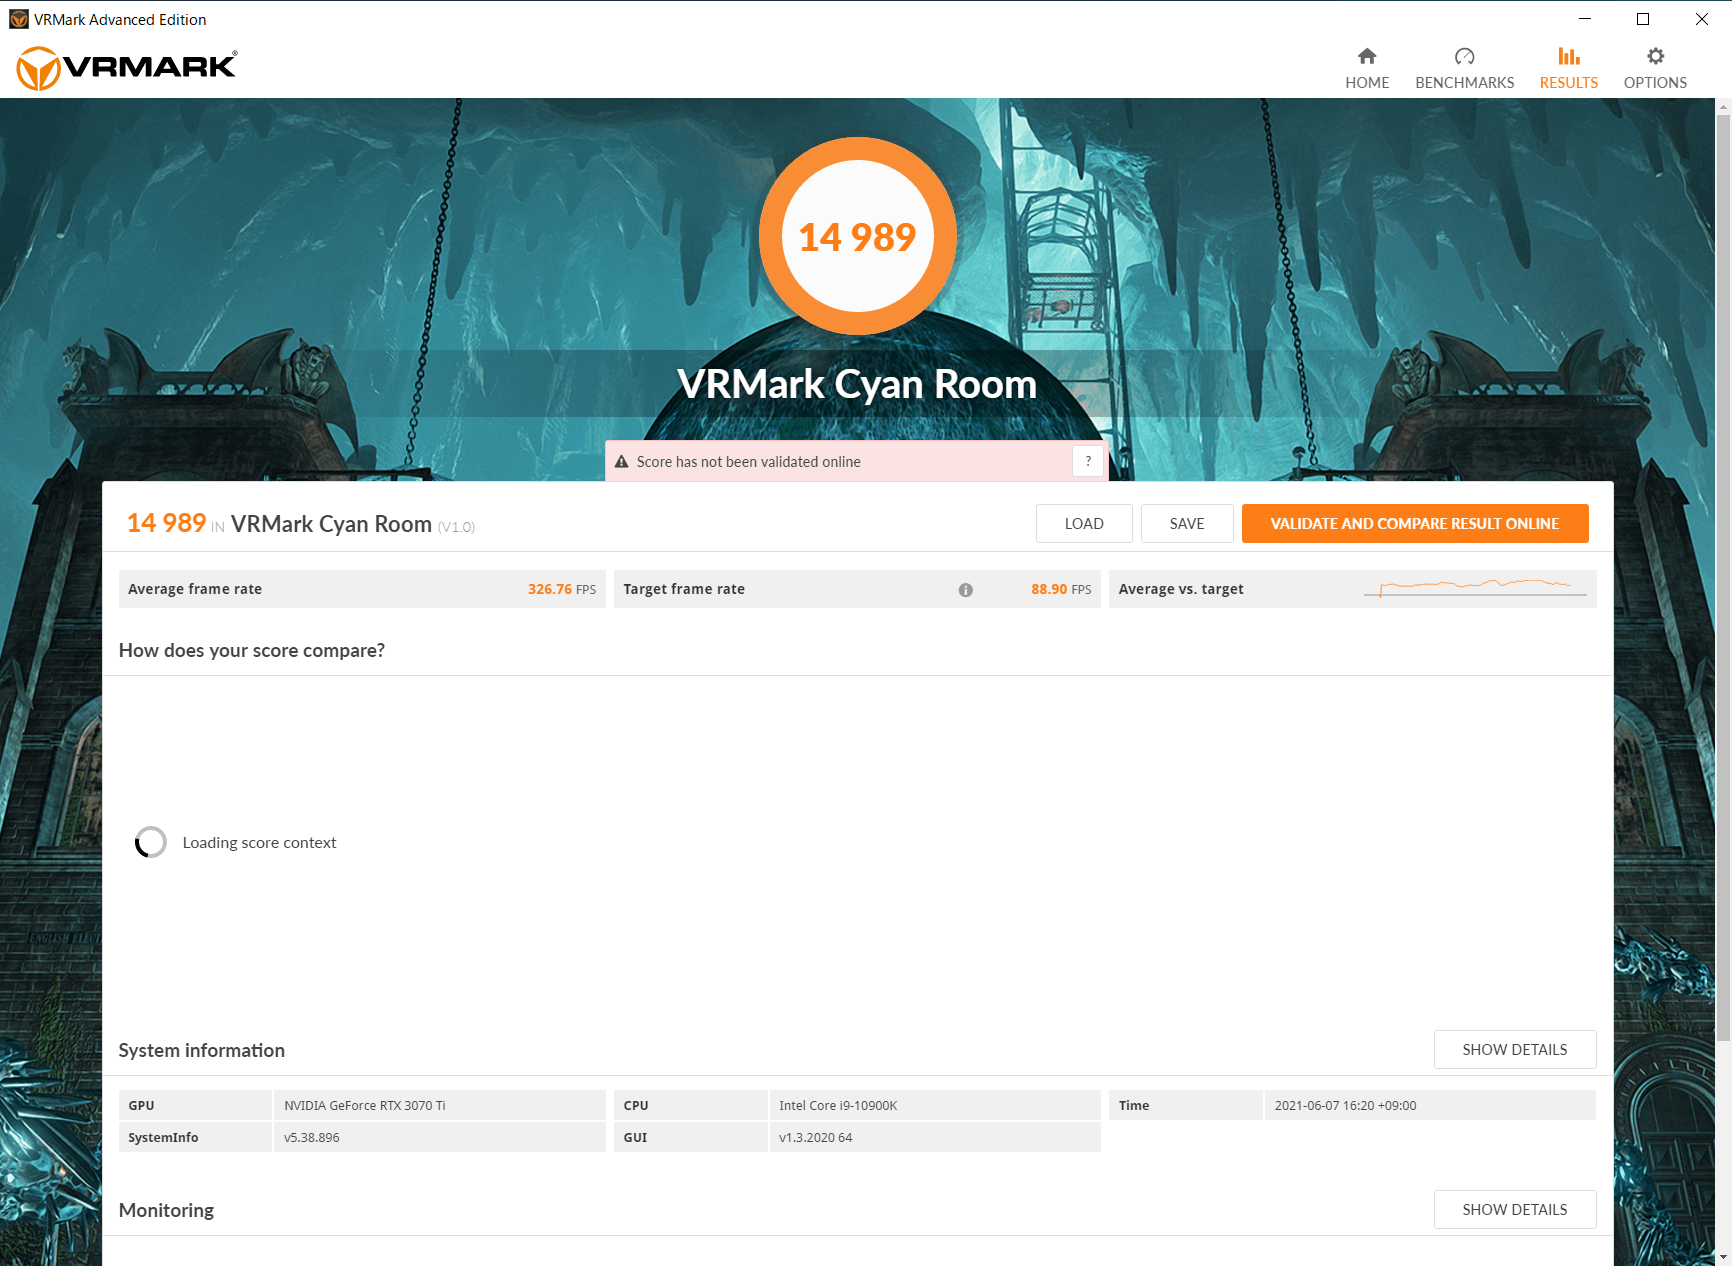Click the target frame rate info icon
The height and width of the screenshot is (1266, 1732).
tap(965, 590)
